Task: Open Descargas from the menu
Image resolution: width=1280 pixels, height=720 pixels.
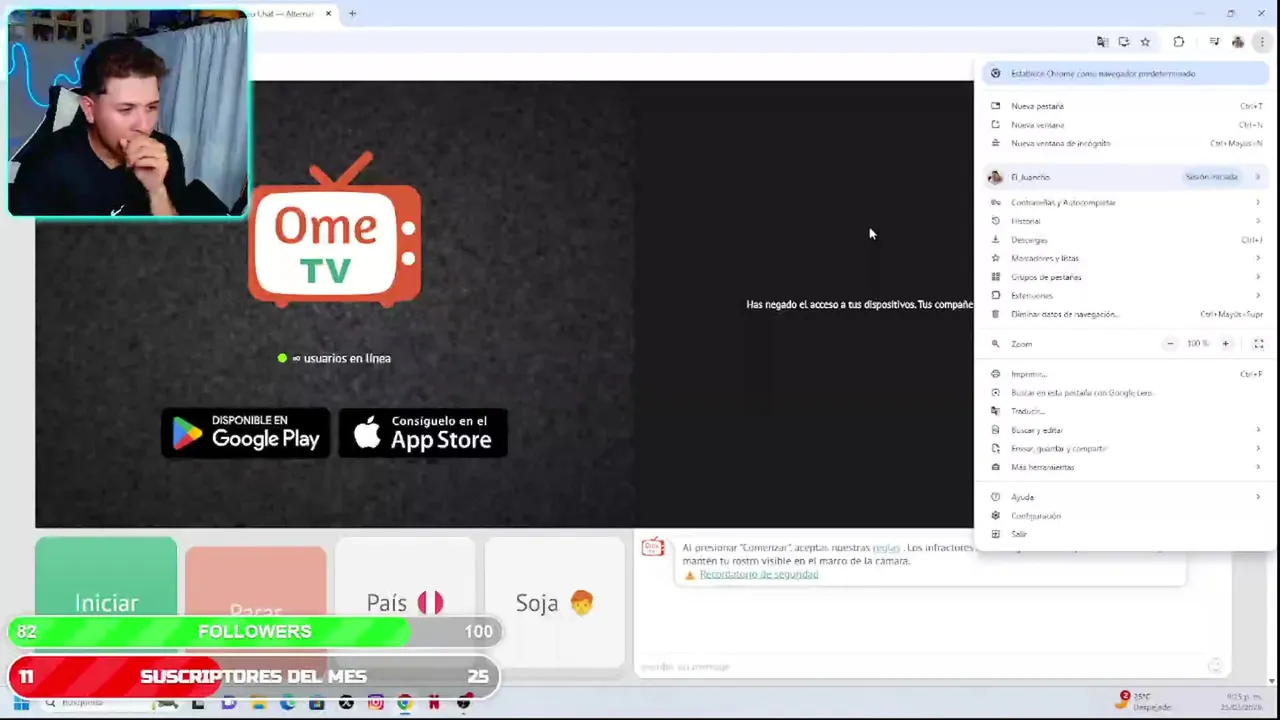Action: point(1126,240)
